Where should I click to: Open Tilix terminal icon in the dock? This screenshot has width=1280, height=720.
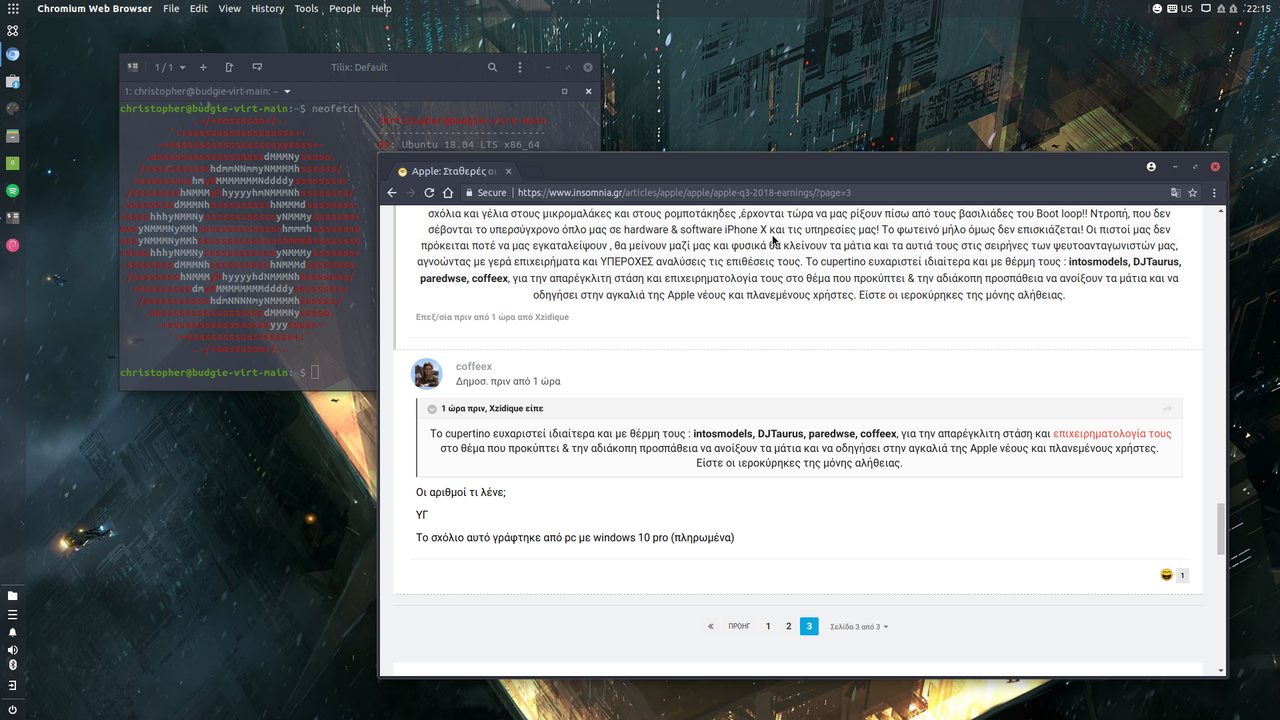[12, 217]
